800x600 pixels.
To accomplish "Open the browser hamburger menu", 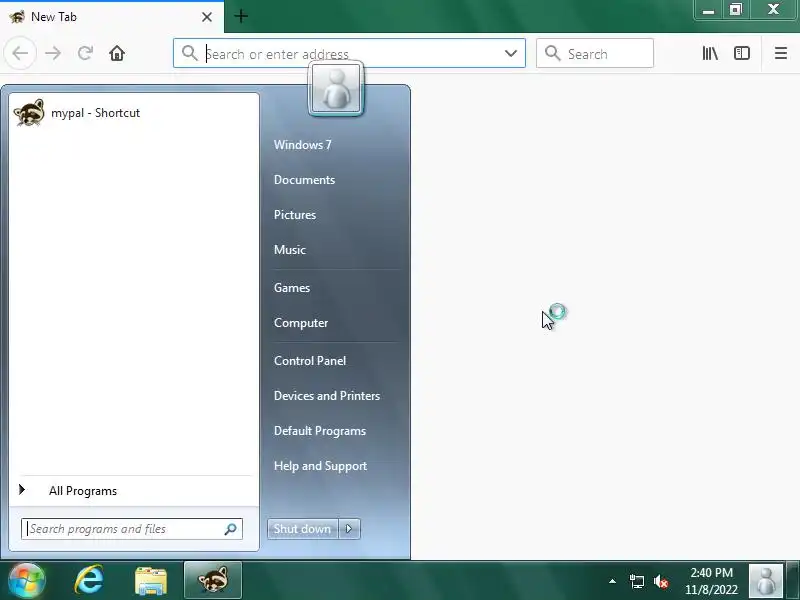I will point(781,53).
